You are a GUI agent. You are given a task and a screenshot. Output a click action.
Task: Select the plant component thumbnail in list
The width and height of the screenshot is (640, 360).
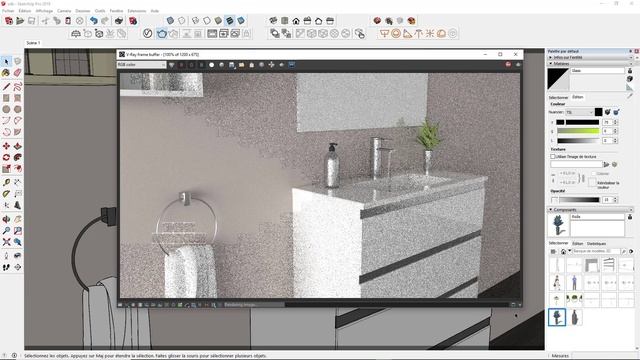tap(557, 317)
